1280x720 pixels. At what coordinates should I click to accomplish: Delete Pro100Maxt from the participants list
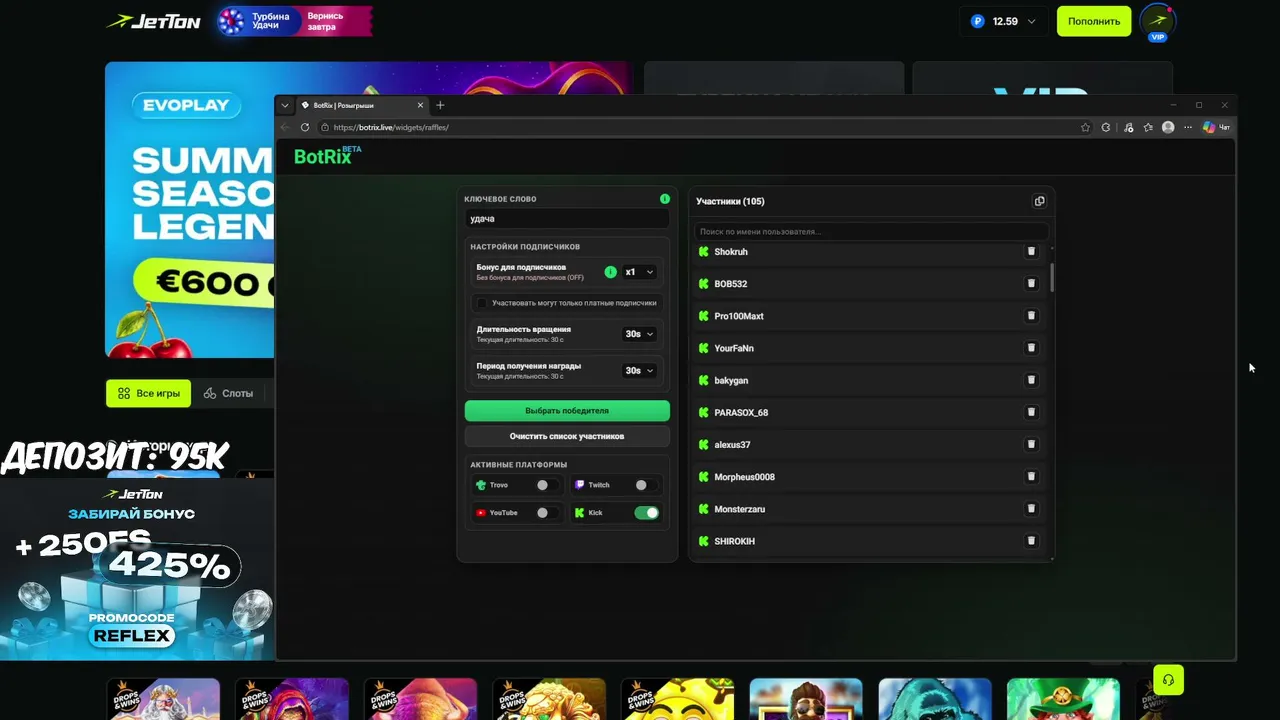(1031, 316)
